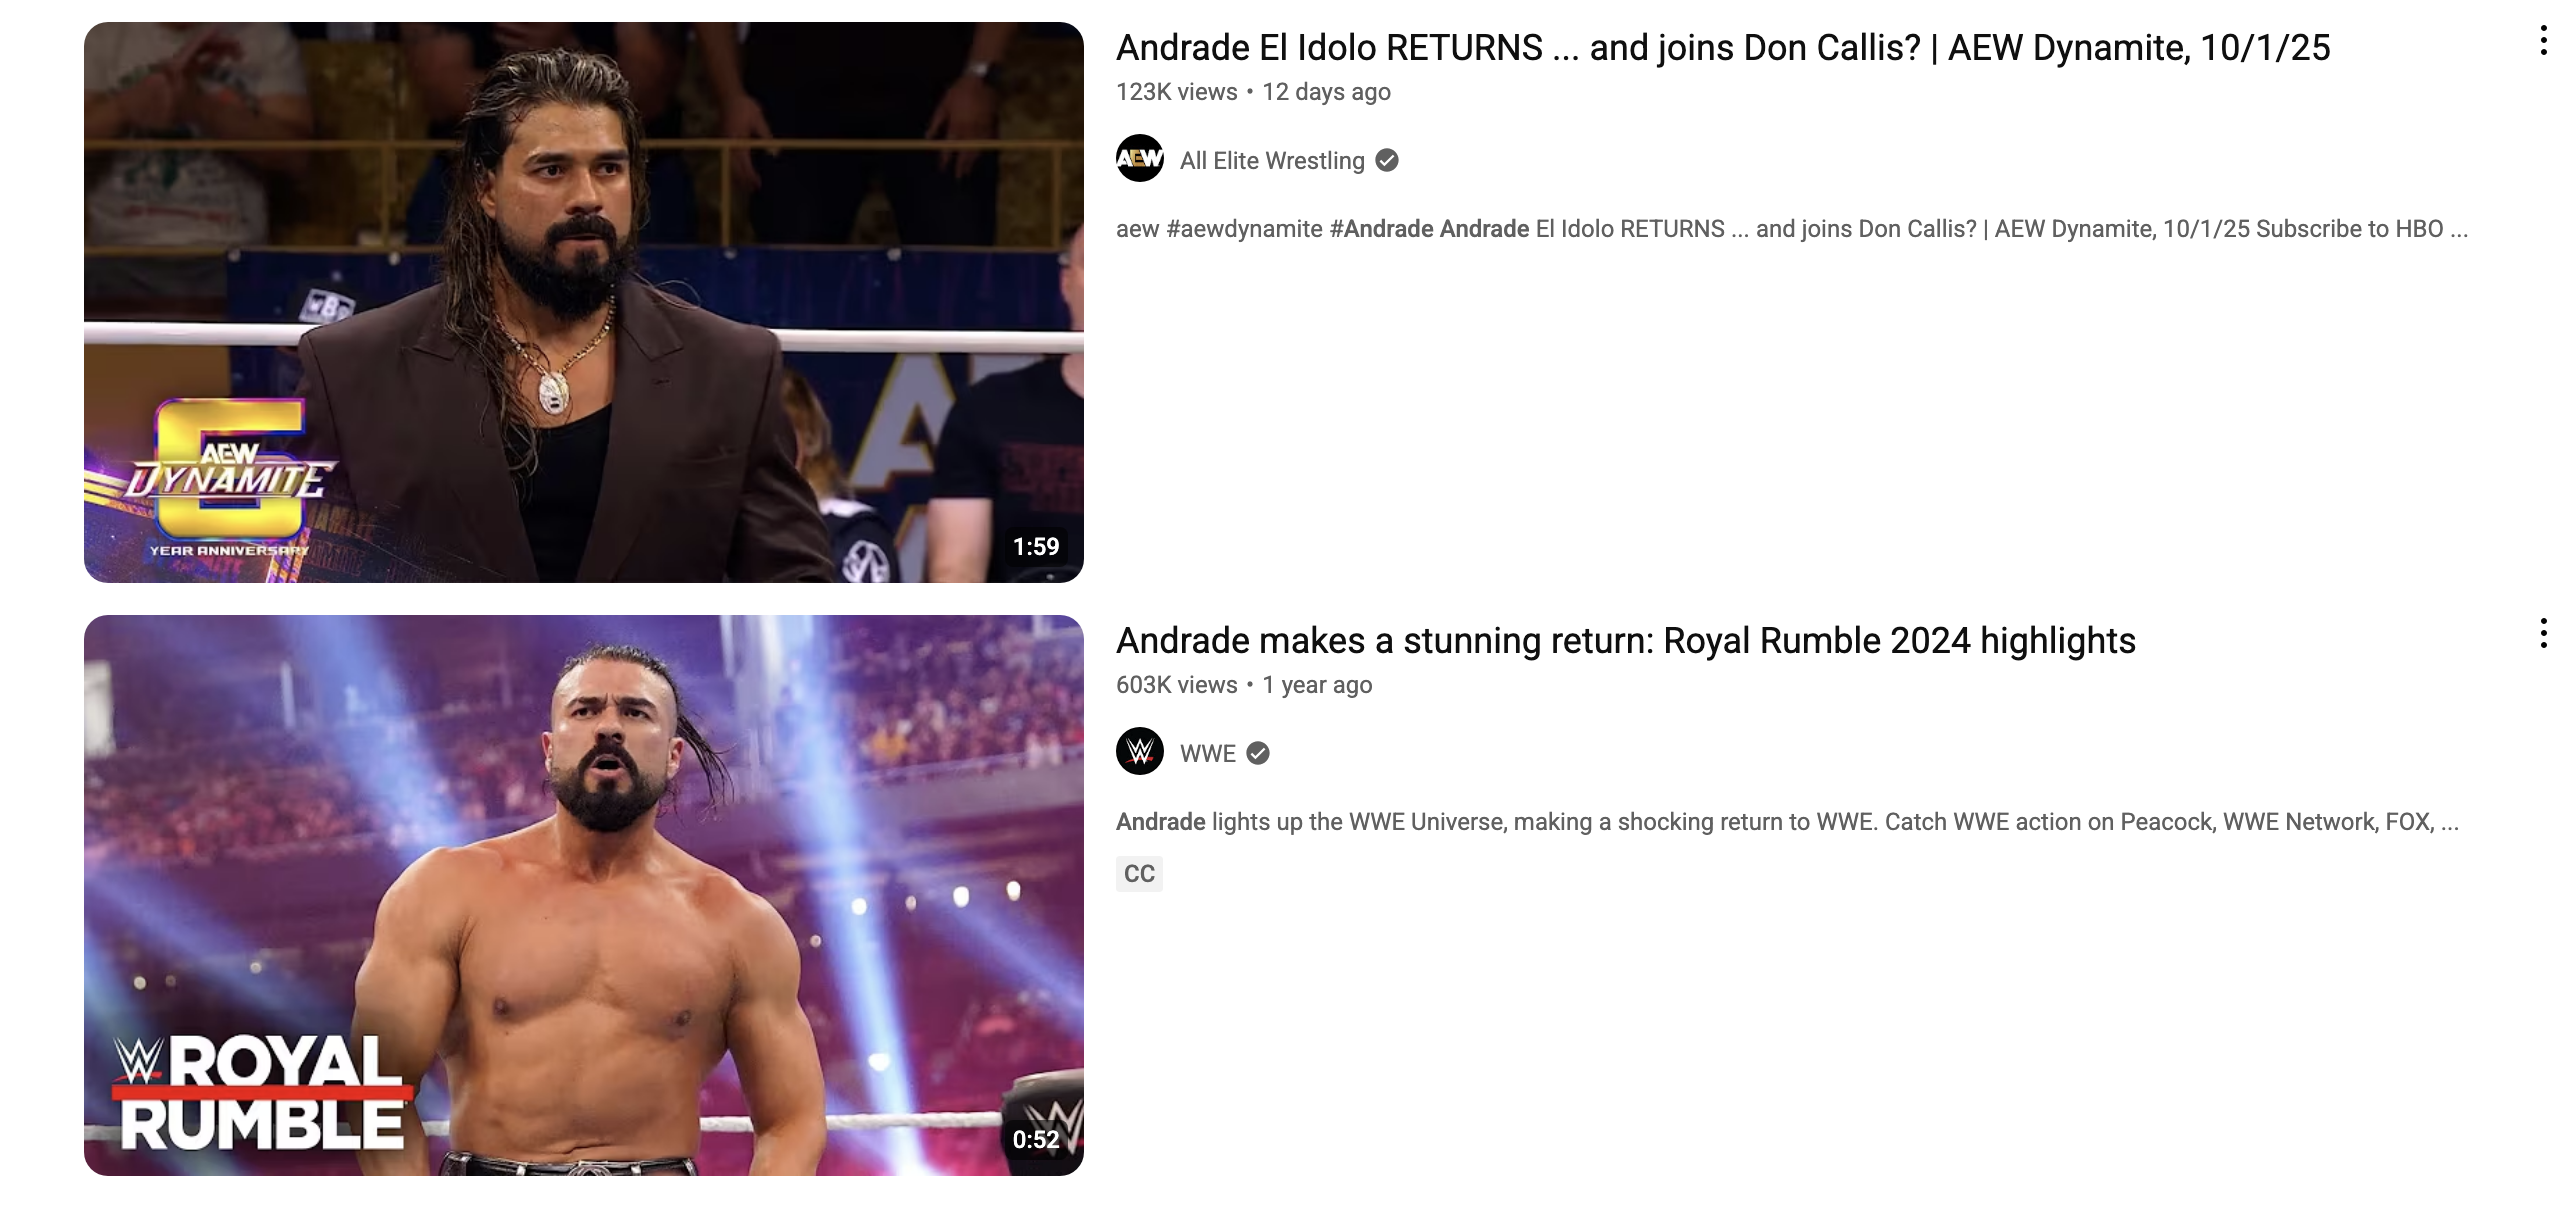2576x1214 pixels.
Task: Open the video title Andrade El Idolo RETURNS
Action: 1723,48
